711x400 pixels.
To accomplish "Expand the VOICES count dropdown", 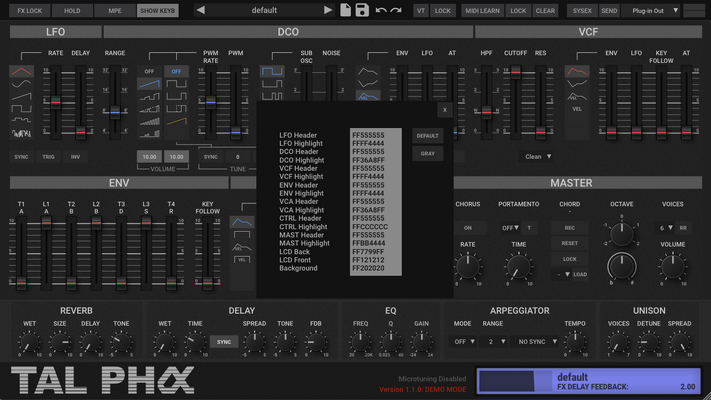I will 667,228.
